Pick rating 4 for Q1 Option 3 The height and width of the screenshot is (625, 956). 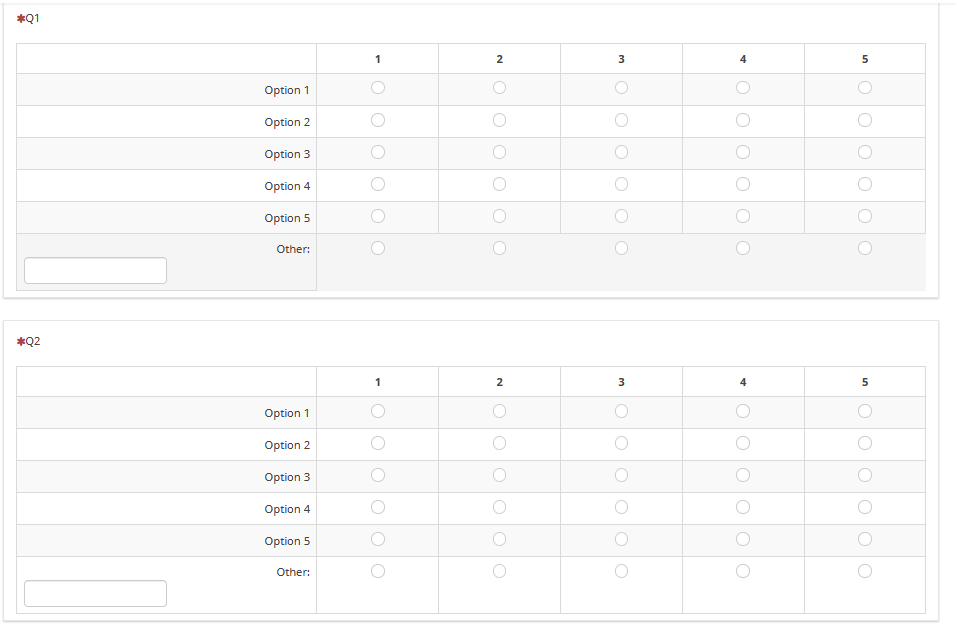click(743, 152)
